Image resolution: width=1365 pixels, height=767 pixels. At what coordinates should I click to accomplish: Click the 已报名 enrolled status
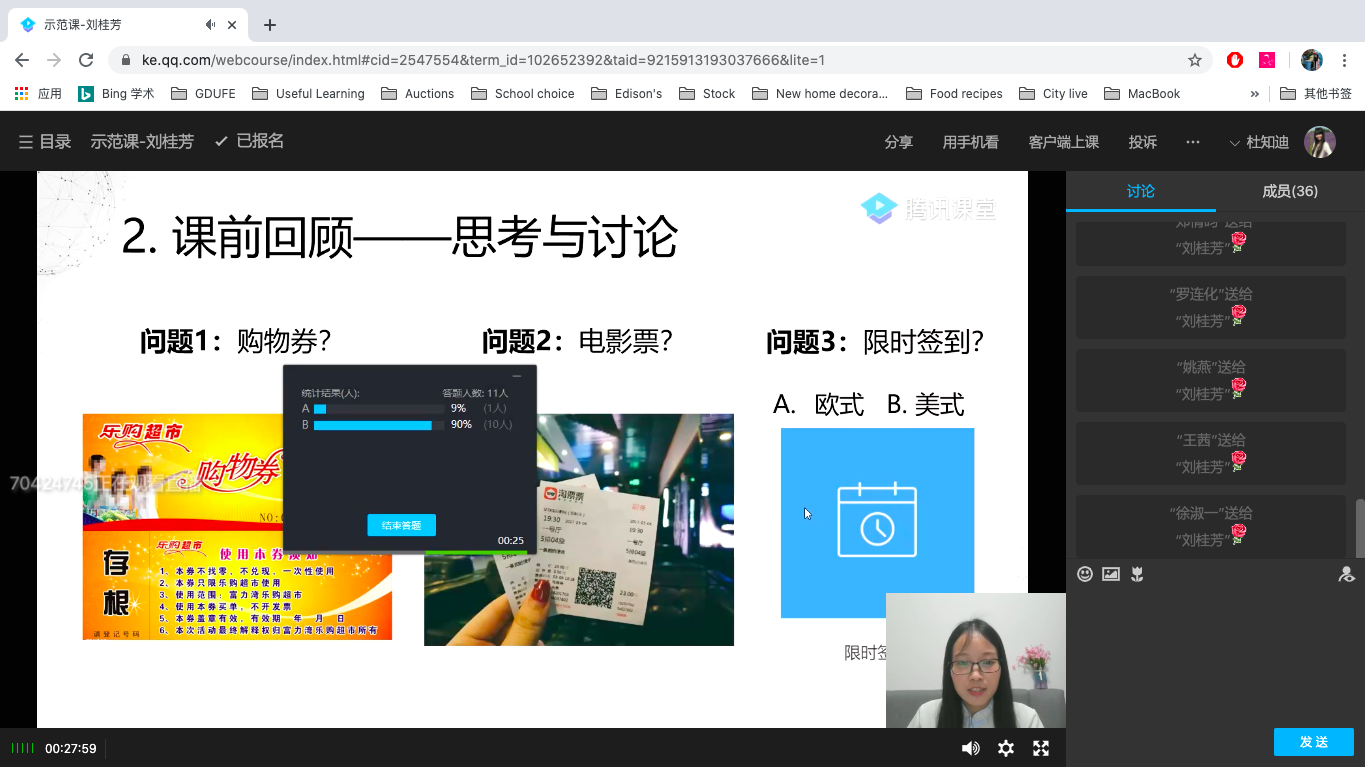[249, 141]
